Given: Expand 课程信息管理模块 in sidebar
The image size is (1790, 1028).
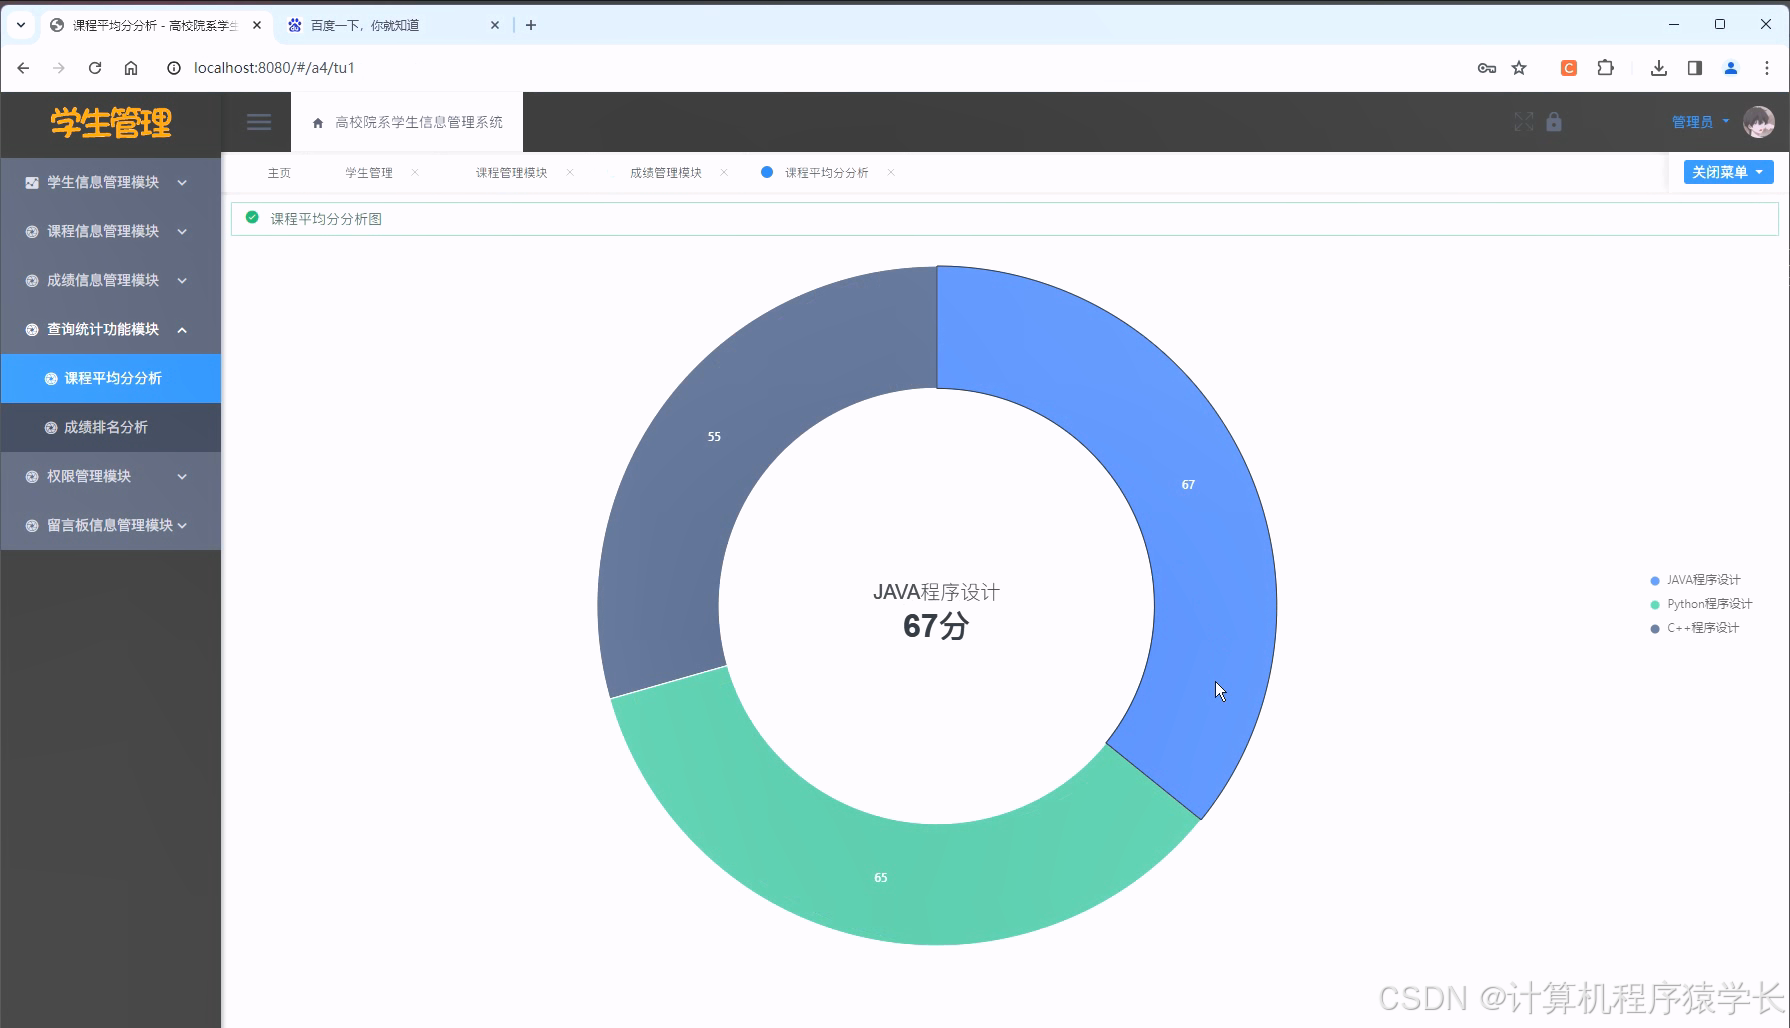Looking at the screenshot, I should pos(111,231).
